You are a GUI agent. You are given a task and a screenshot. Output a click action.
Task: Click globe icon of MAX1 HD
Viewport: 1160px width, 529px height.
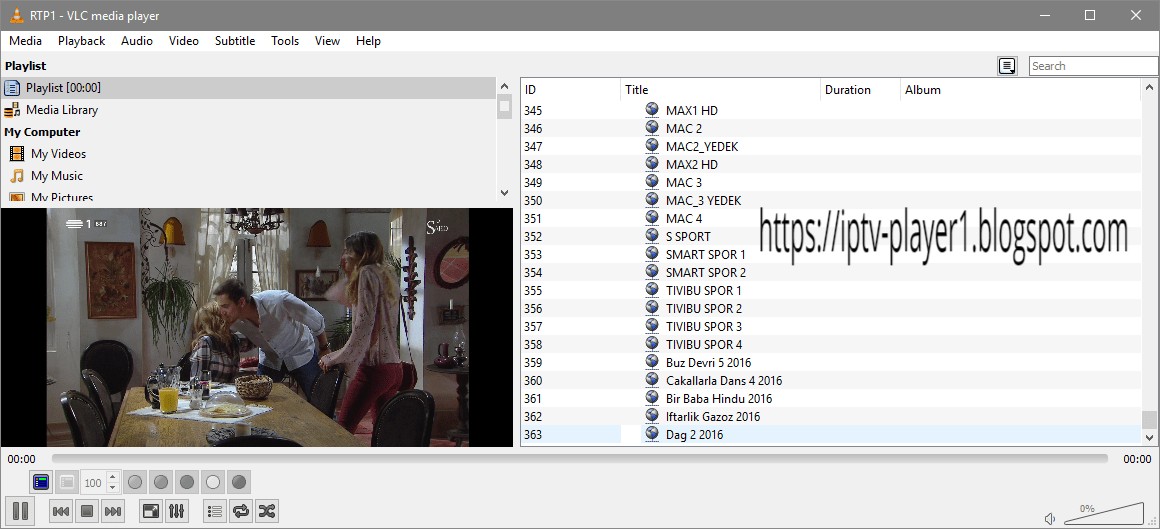pos(652,109)
